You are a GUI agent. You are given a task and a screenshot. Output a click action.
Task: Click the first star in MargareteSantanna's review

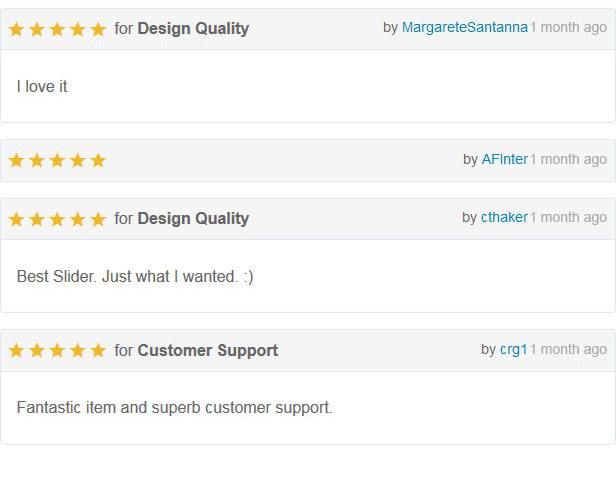(x=17, y=29)
